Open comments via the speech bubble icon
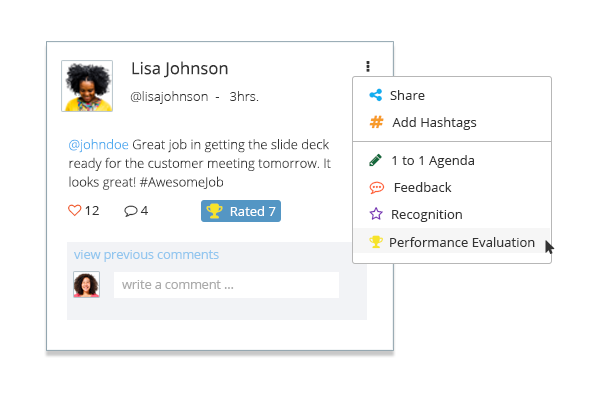Screen dimensions: 600x400 [130, 211]
